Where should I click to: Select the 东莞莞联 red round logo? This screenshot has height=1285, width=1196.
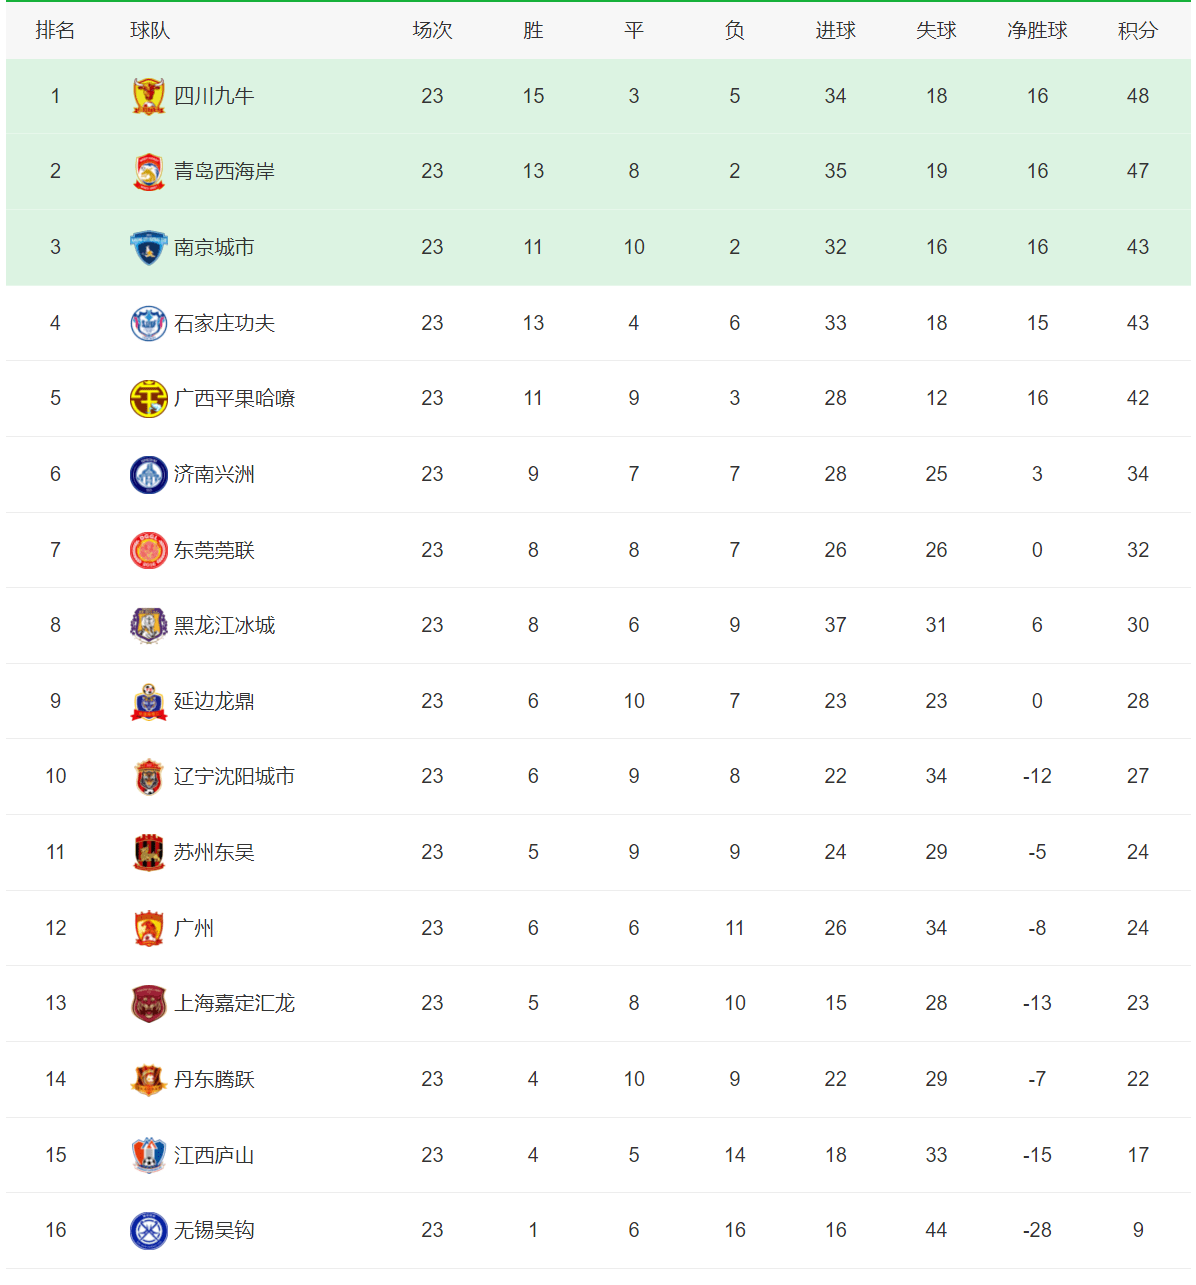coord(149,550)
